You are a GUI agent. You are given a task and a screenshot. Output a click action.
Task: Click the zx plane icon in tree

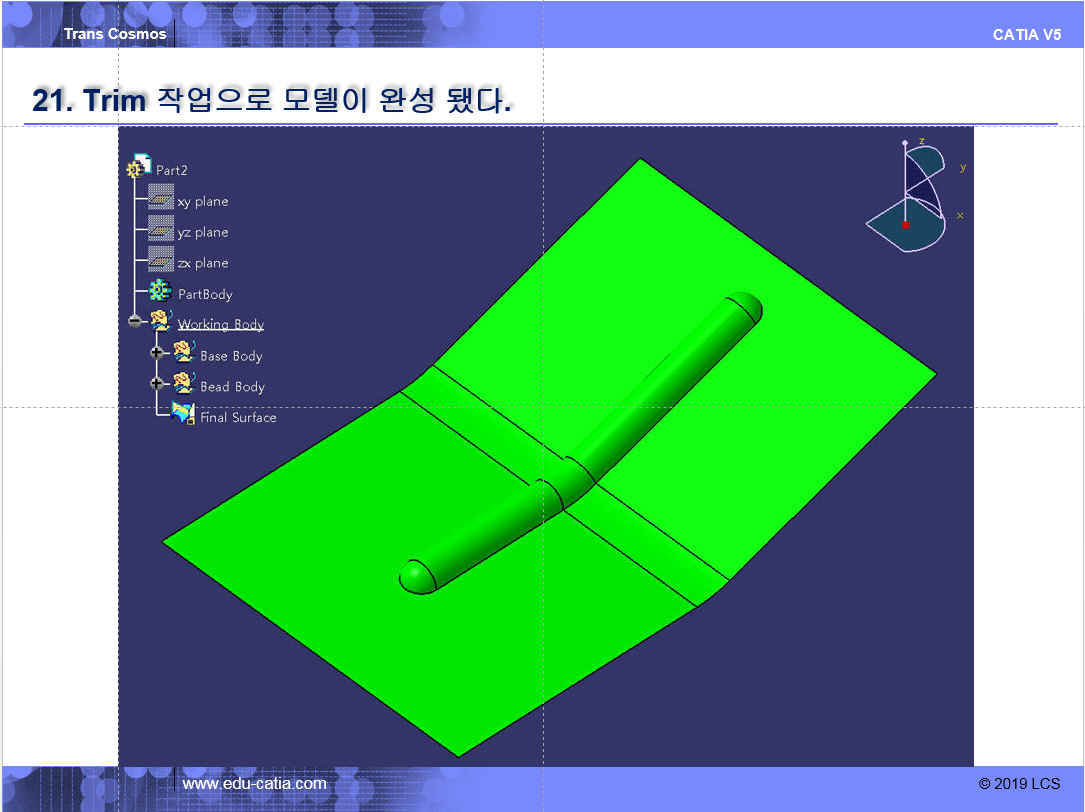pyautogui.click(x=160, y=262)
